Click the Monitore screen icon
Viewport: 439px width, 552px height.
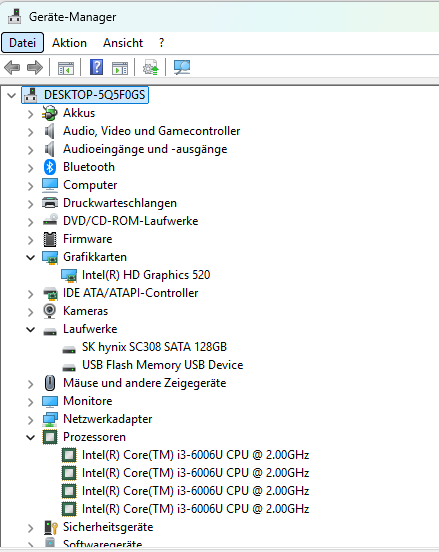[50, 401]
